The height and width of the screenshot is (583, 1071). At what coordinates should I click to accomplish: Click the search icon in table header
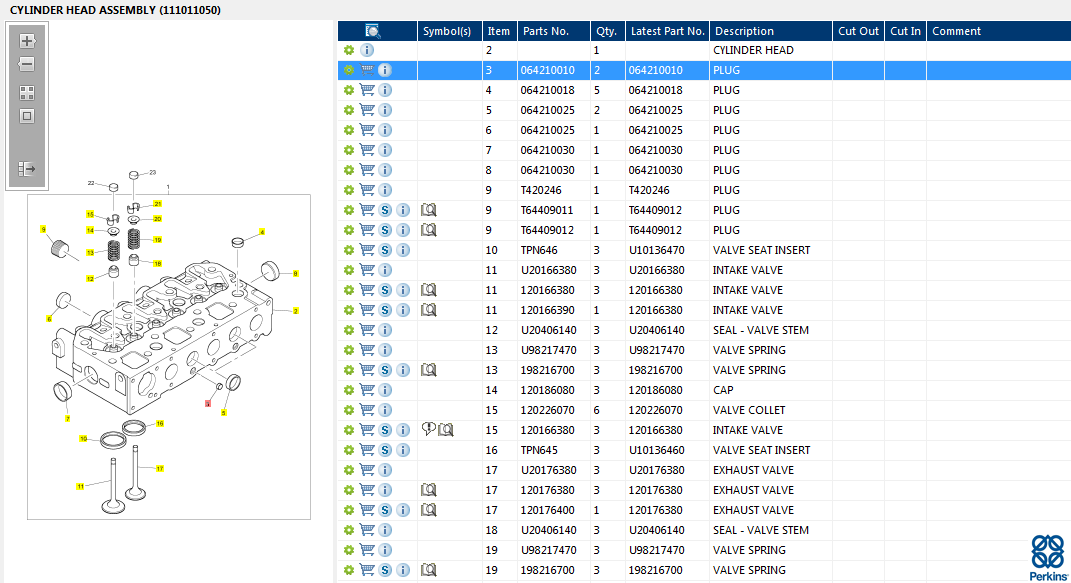tap(372, 31)
